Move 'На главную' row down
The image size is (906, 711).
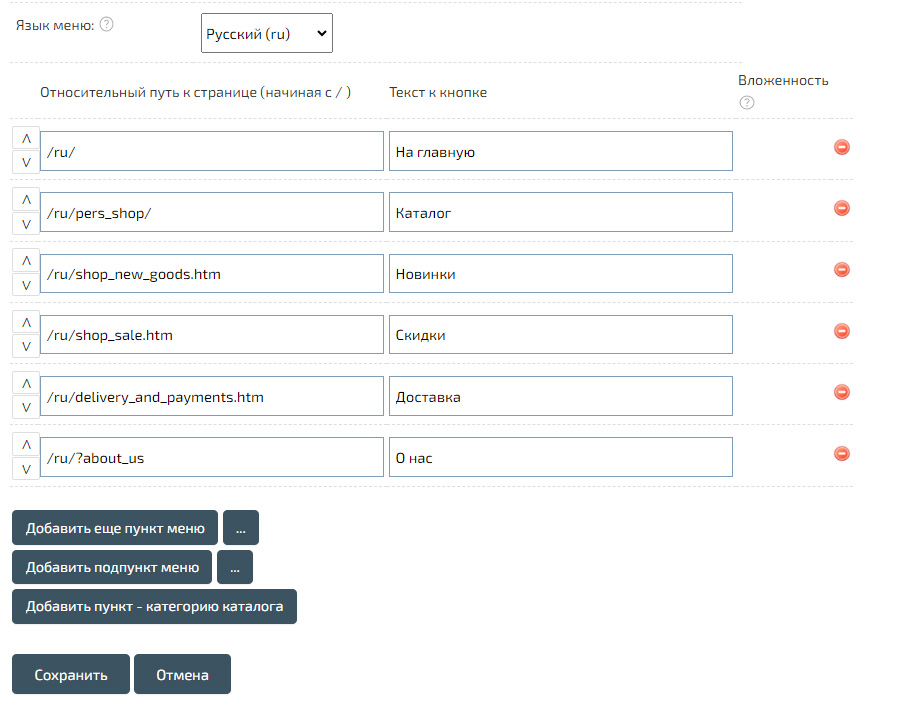[26, 163]
